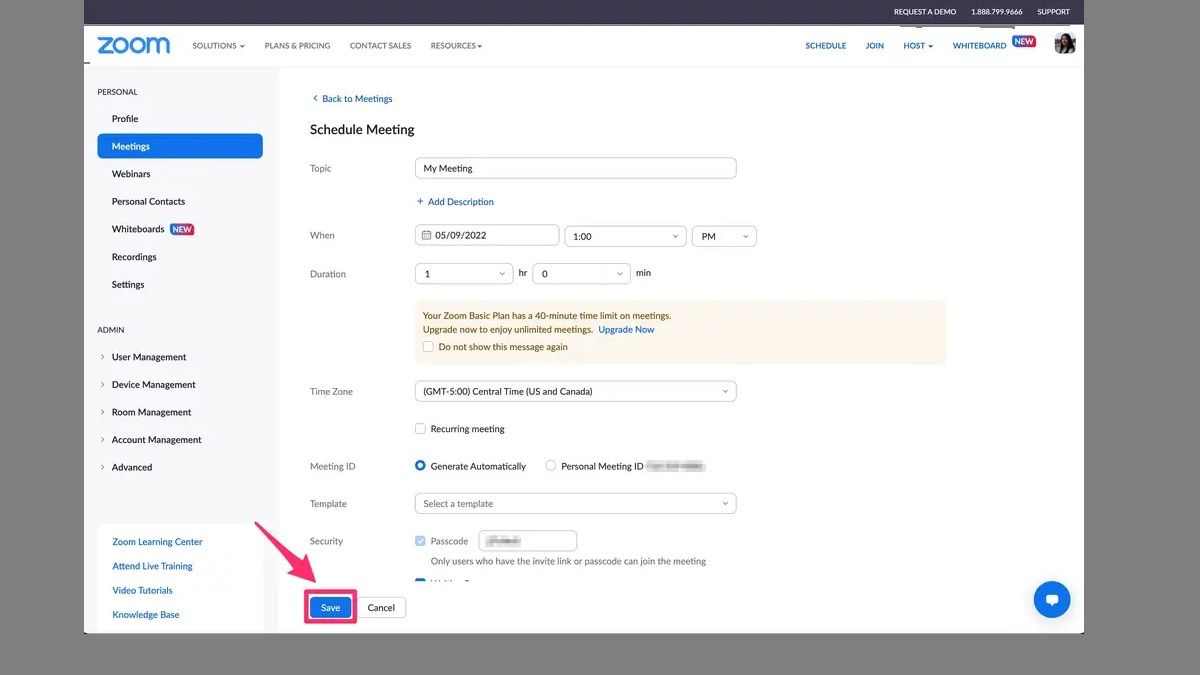Click the calendar icon in date field
This screenshot has height=675, width=1200.
click(x=427, y=235)
